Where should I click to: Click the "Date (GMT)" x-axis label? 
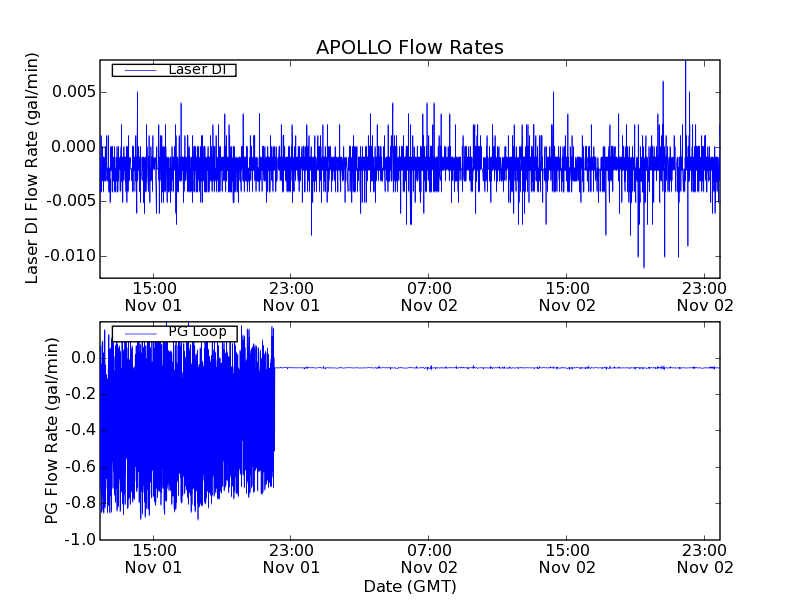pyautogui.click(x=410, y=586)
